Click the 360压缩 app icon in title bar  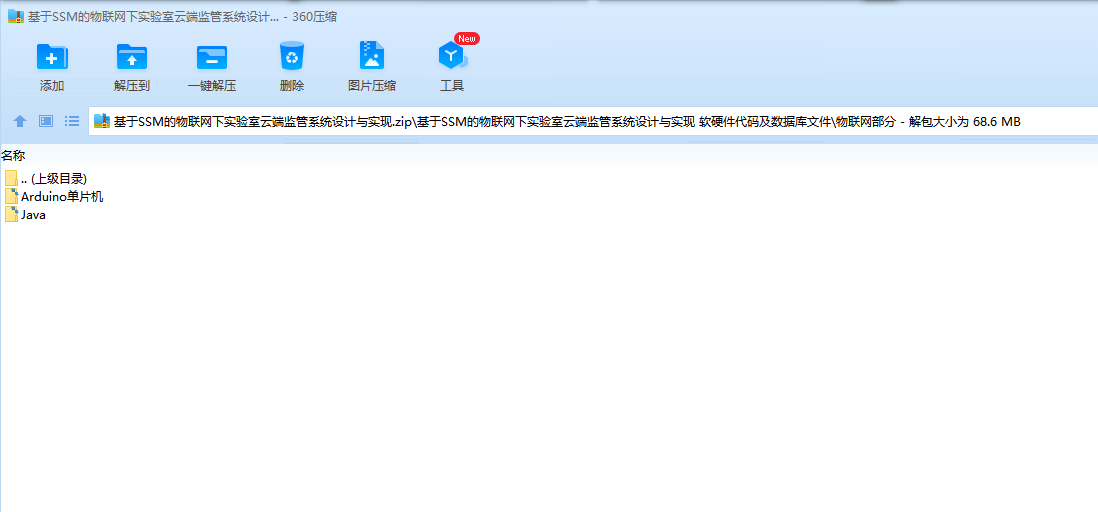point(15,17)
